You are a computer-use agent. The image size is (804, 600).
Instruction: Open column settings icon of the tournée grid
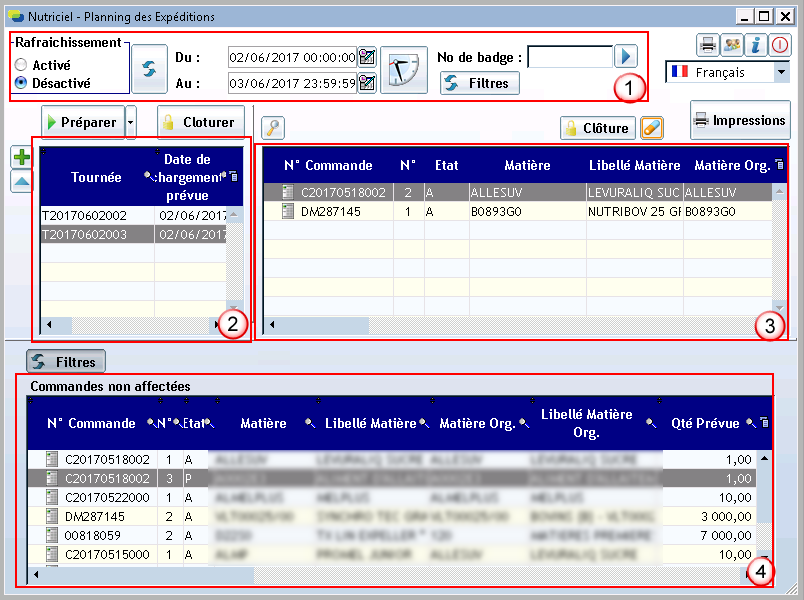tap(234, 176)
